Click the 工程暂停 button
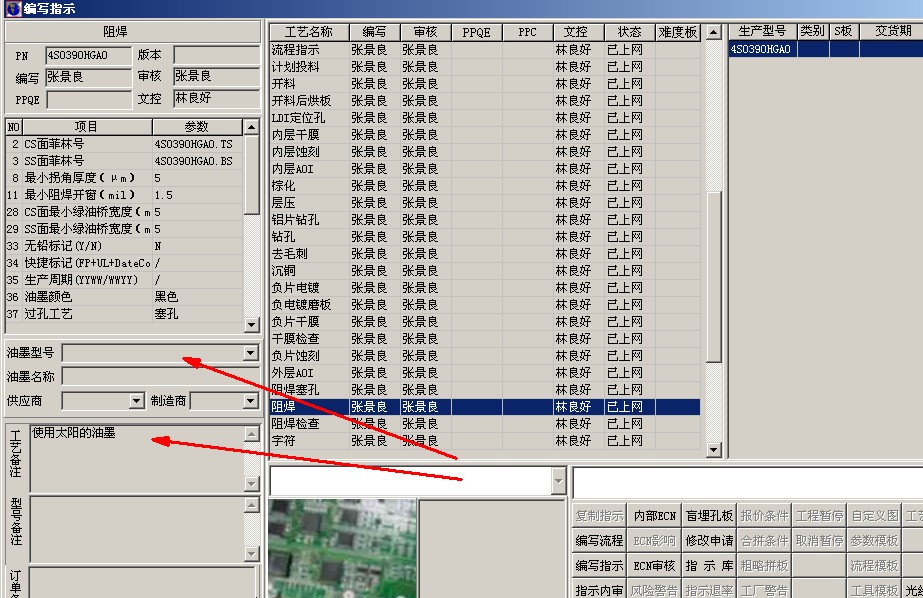 [x=819, y=516]
